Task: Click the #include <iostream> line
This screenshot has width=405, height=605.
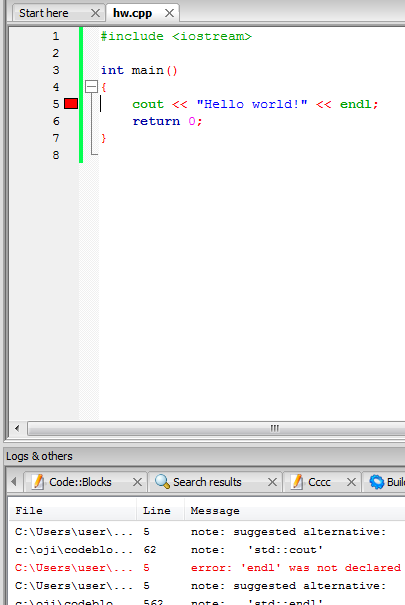Action: tap(176, 36)
